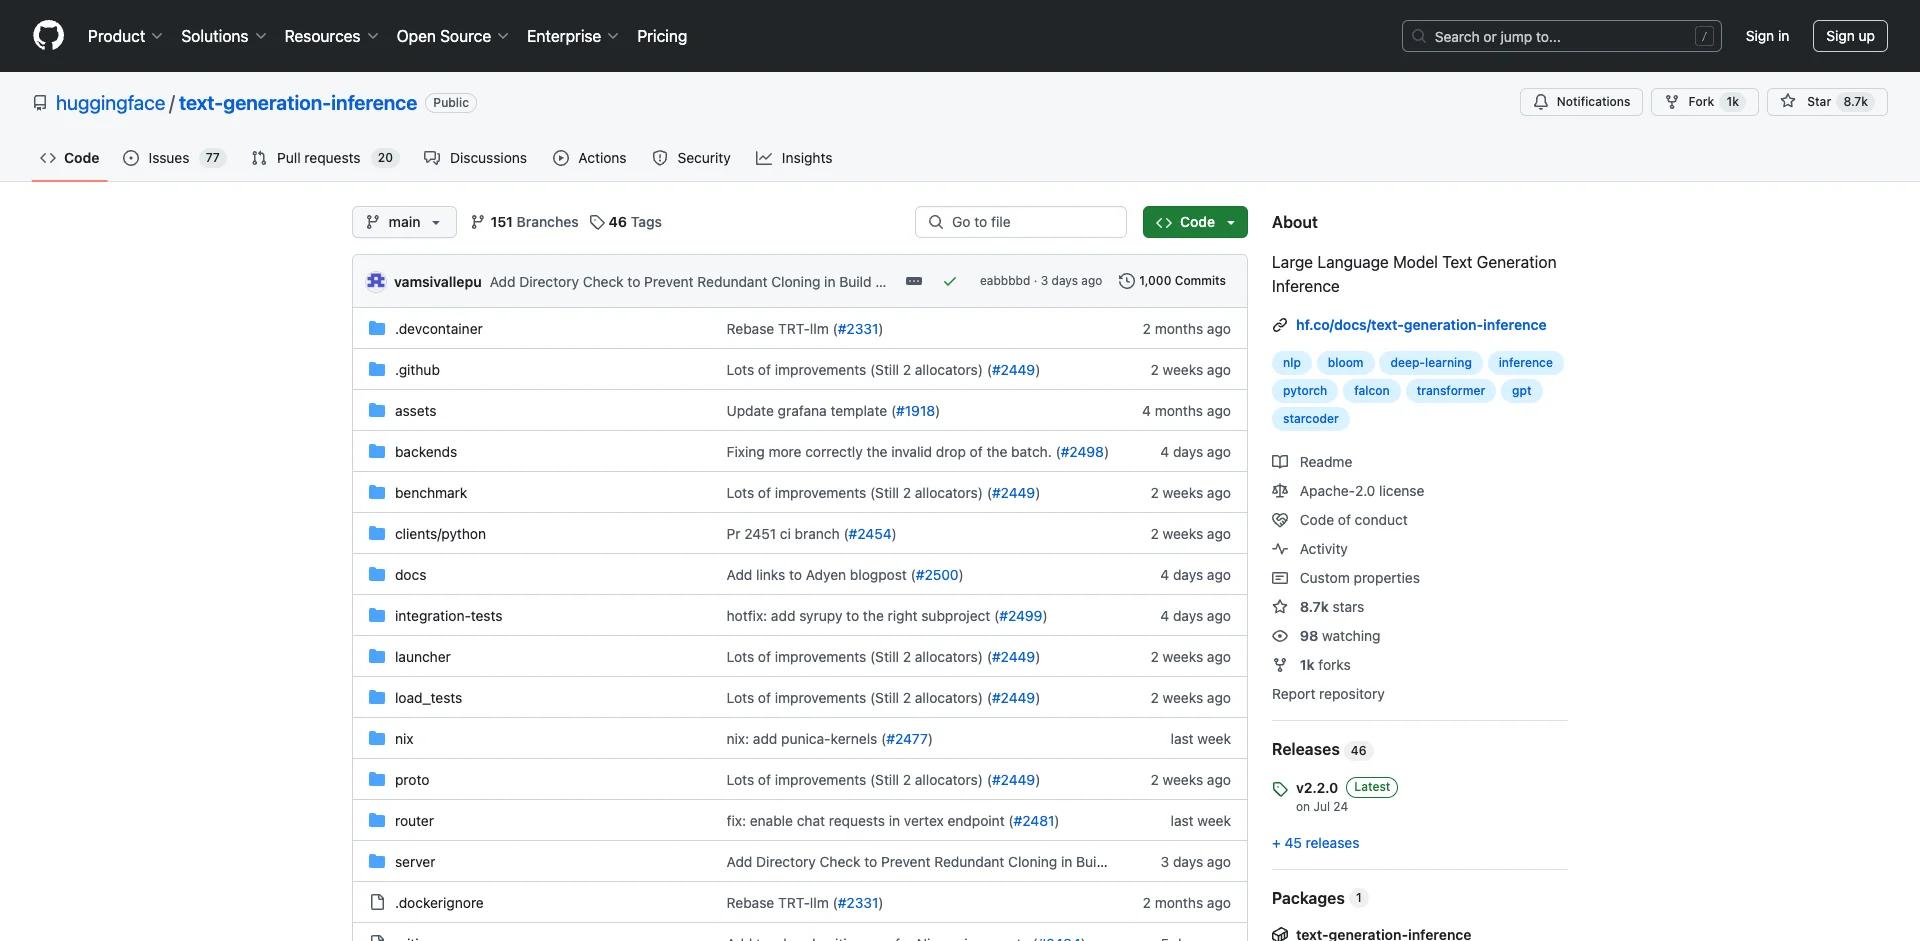Select the Code tab
The width and height of the screenshot is (1920, 941).
pyautogui.click(x=70, y=158)
